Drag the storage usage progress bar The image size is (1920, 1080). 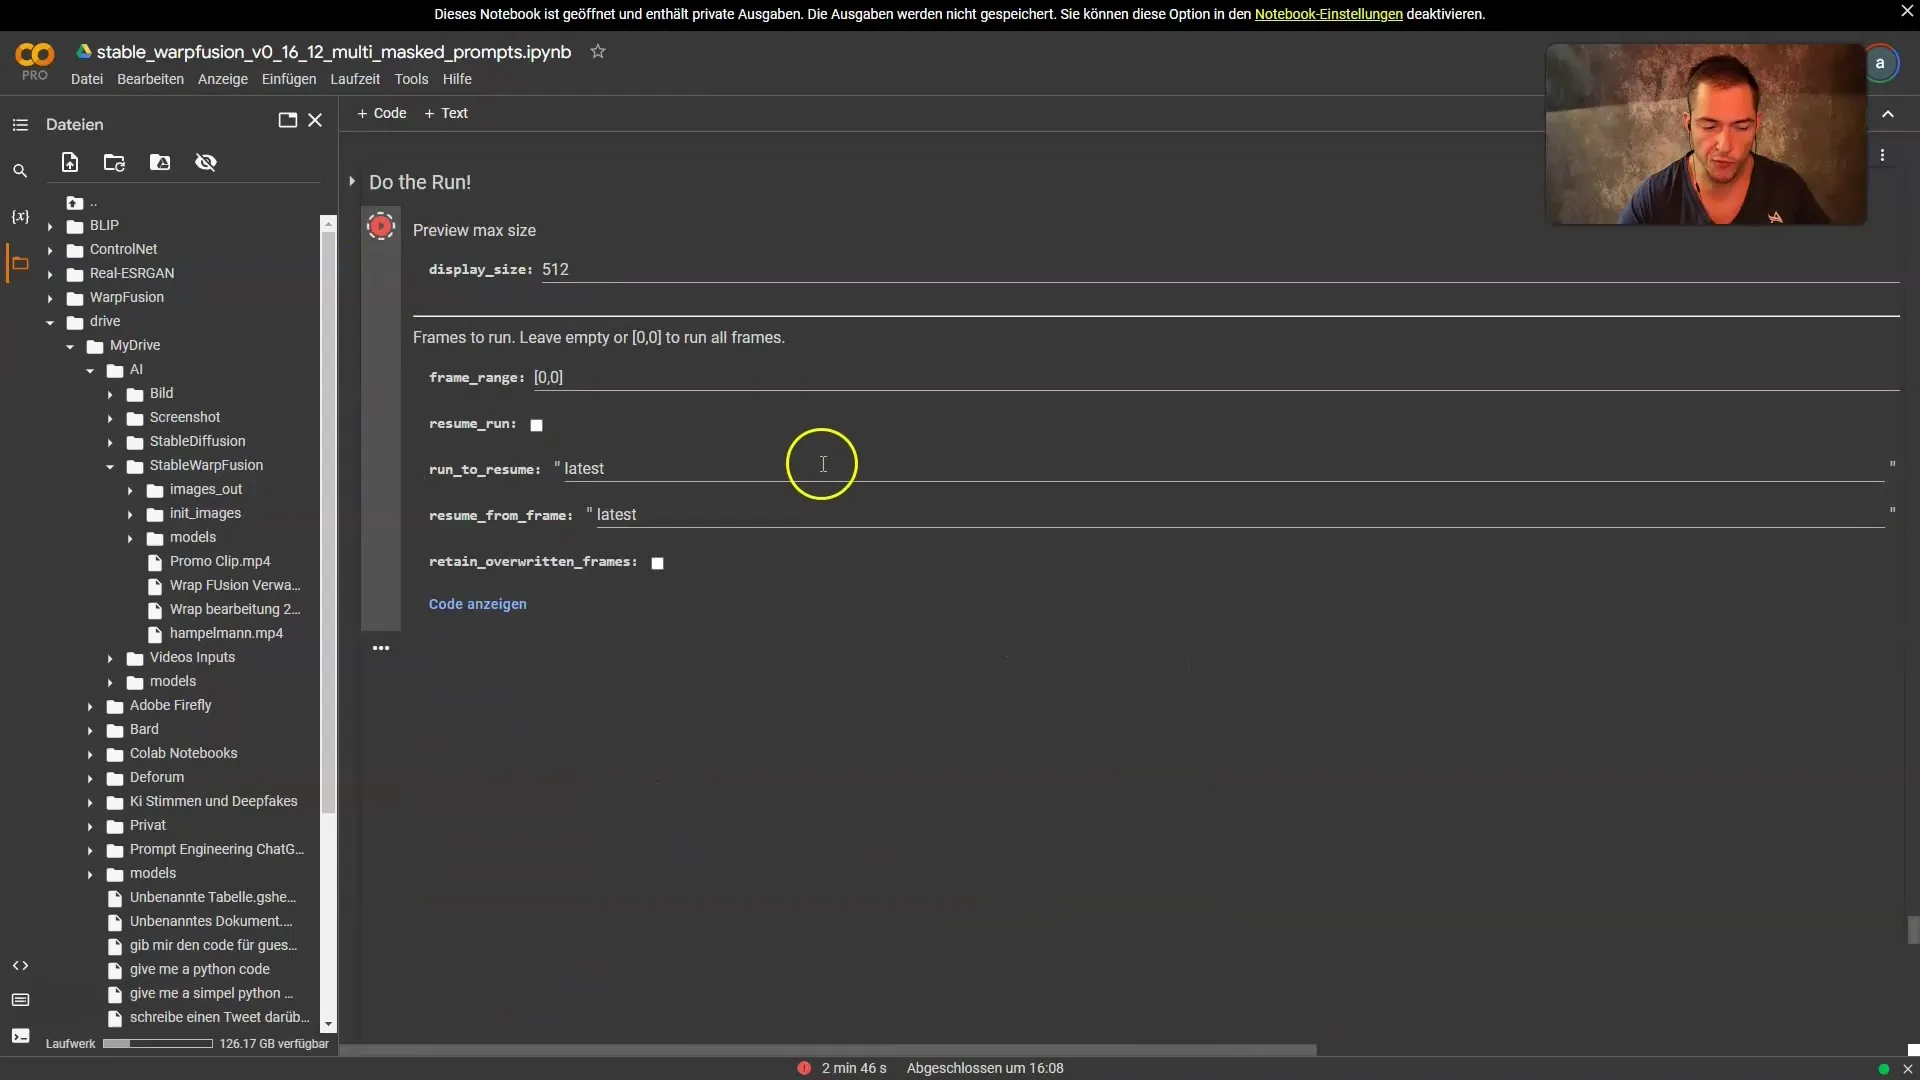(x=157, y=1043)
